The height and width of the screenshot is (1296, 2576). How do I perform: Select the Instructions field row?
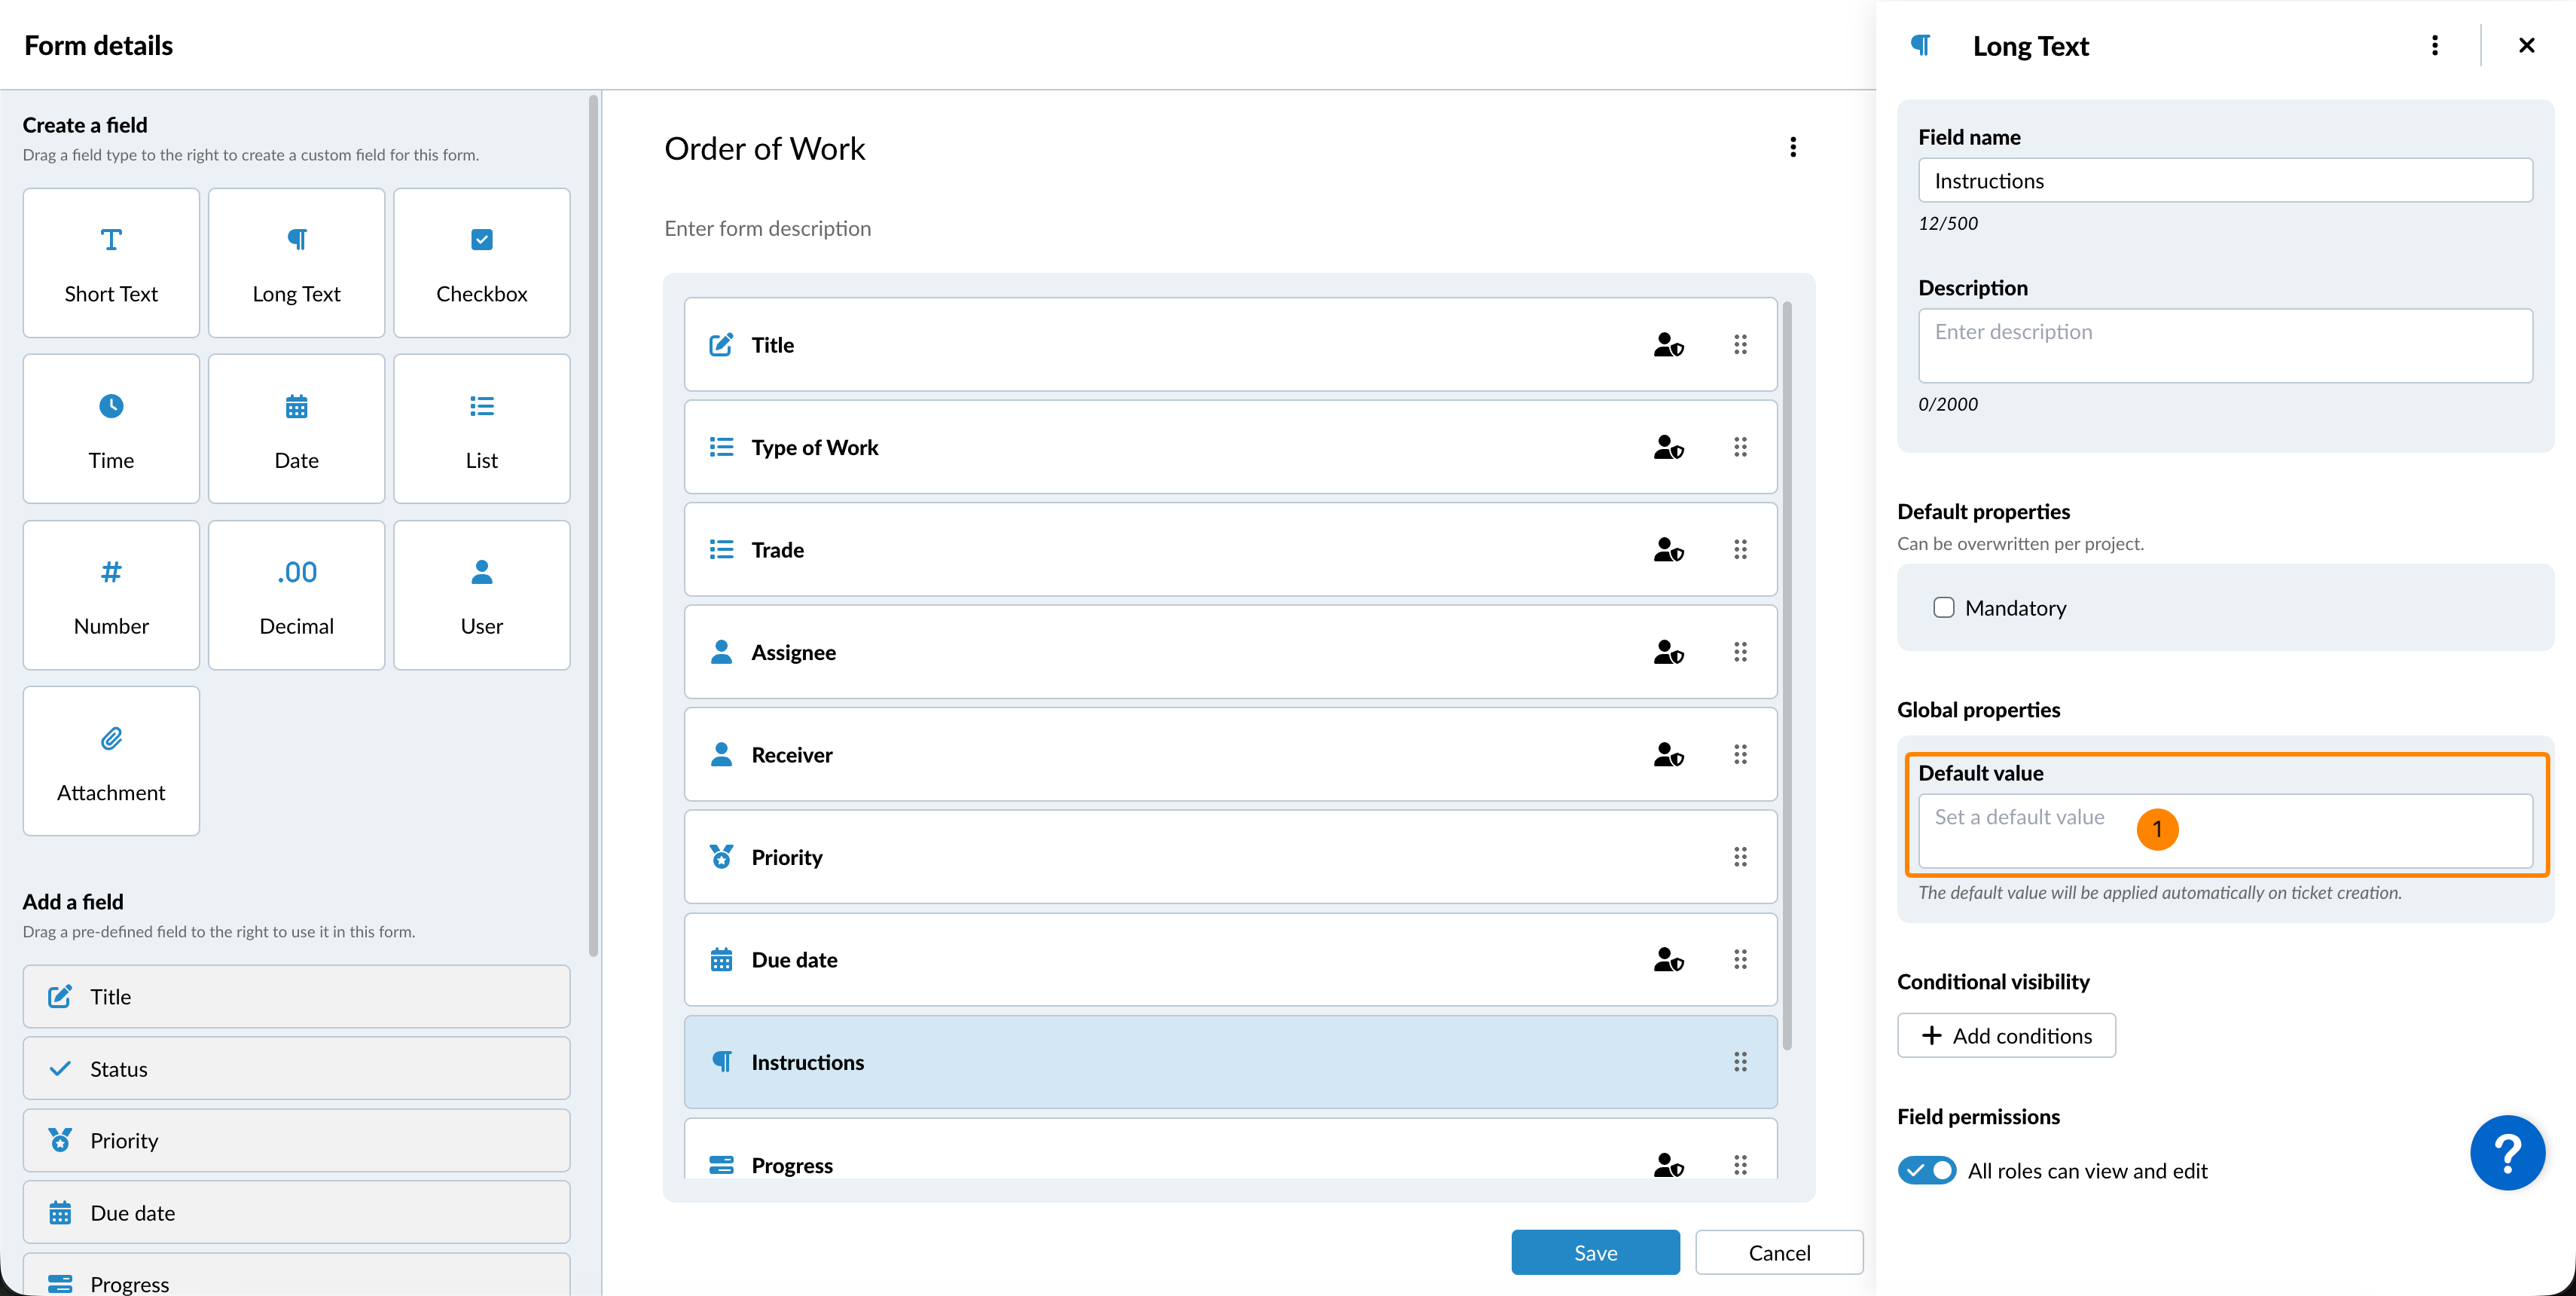(1229, 1062)
